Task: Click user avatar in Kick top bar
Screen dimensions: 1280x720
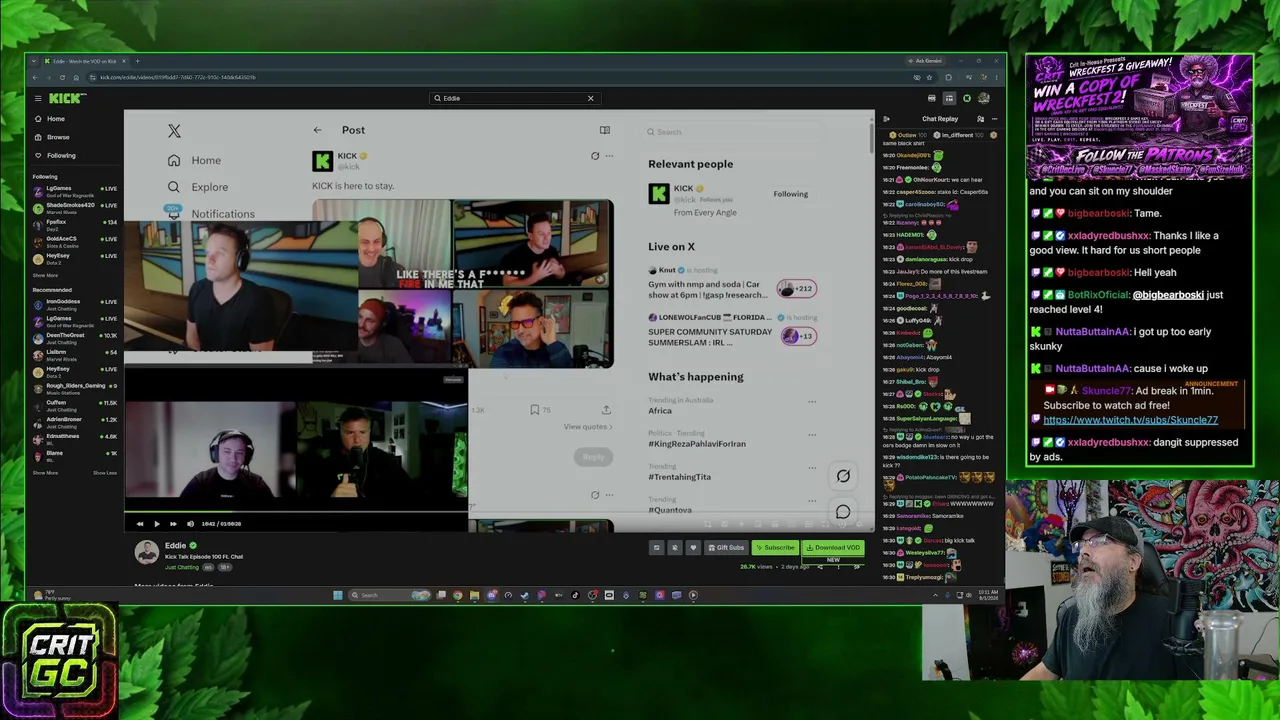Action: (984, 98)
